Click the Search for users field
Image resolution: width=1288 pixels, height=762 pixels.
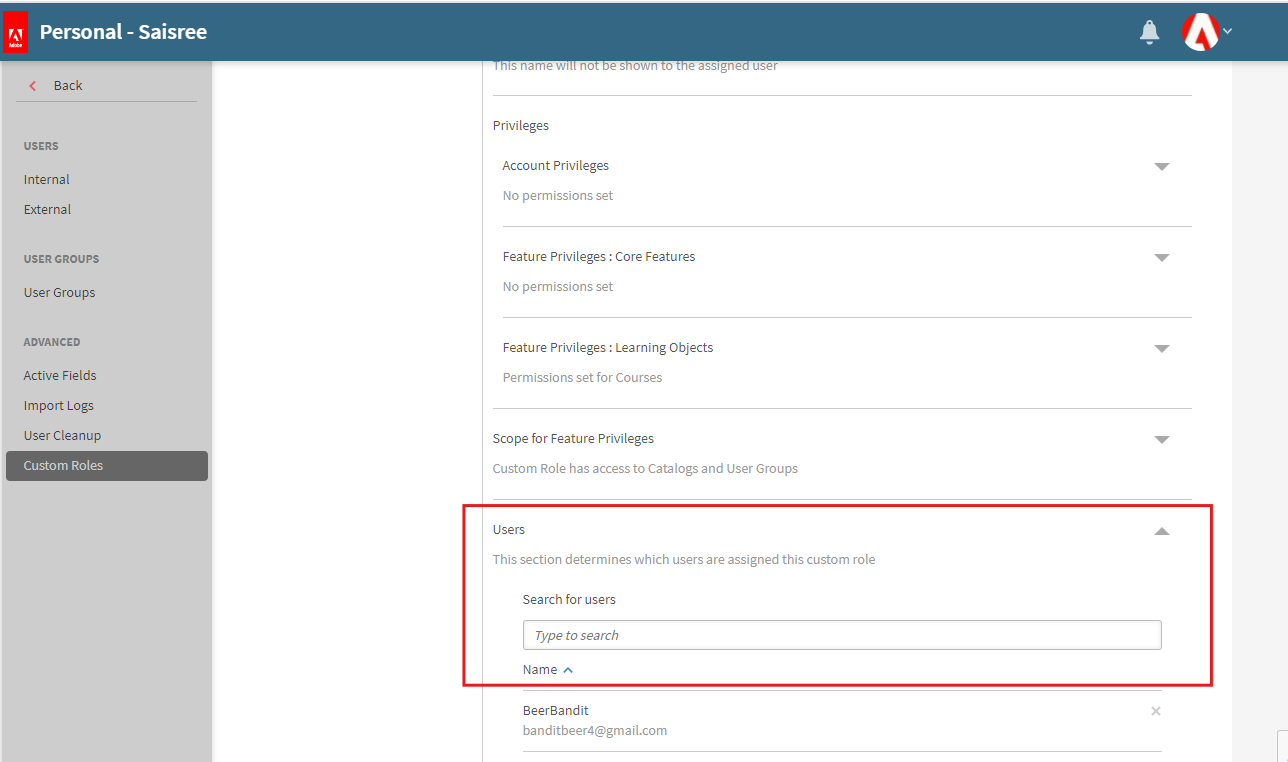point(841,636)
